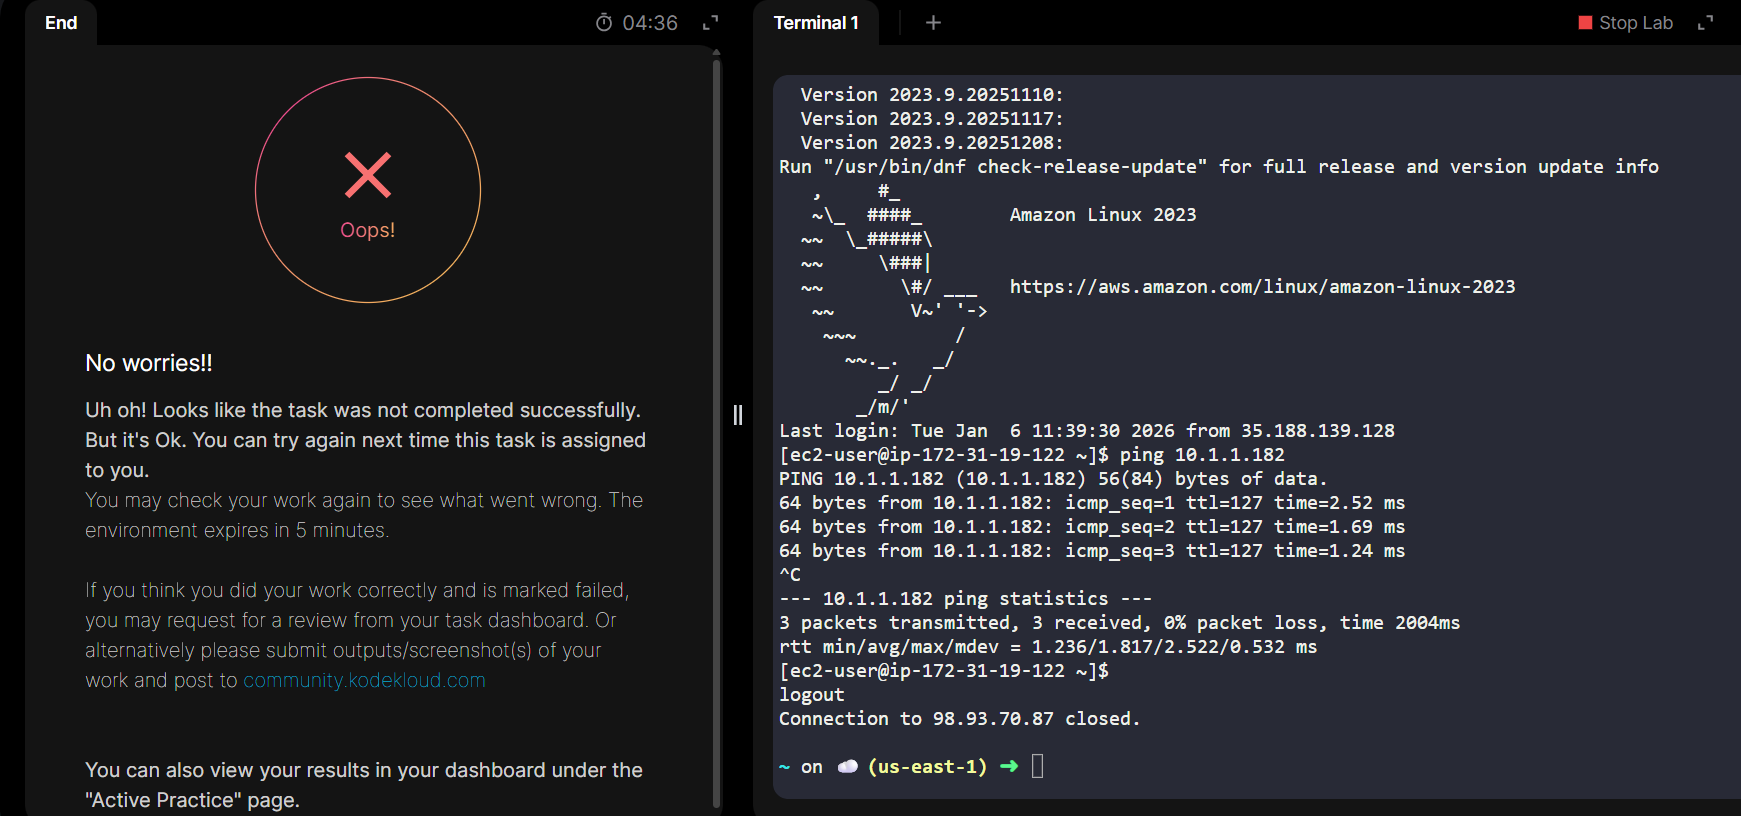Click the task panel vertical scrollbar
The width and height of the screenshot is (1741, 816).
tap(716, 430)
